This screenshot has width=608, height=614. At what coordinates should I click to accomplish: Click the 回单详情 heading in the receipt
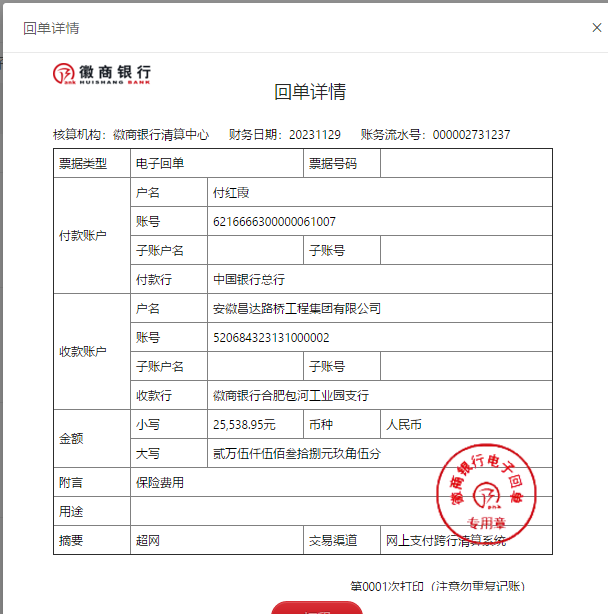point(310,92)
